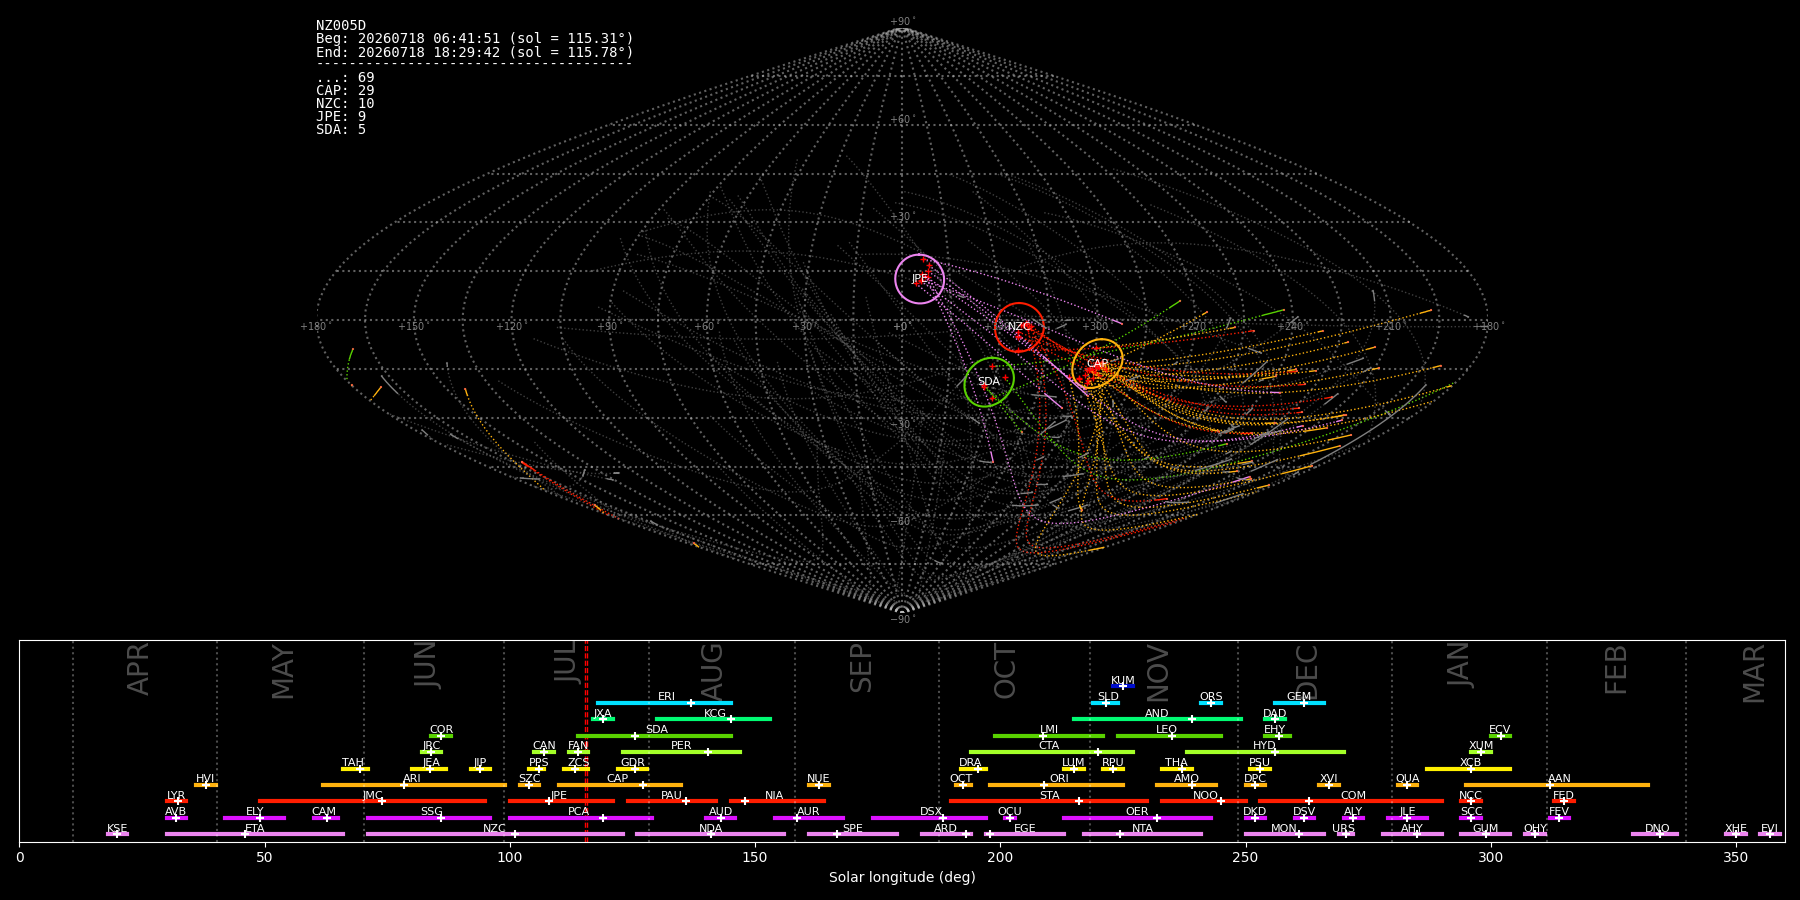This screenshot has height=900, width=1800.
Task: Click the SPE pink bar in the timeline
Action: point(853,834)
